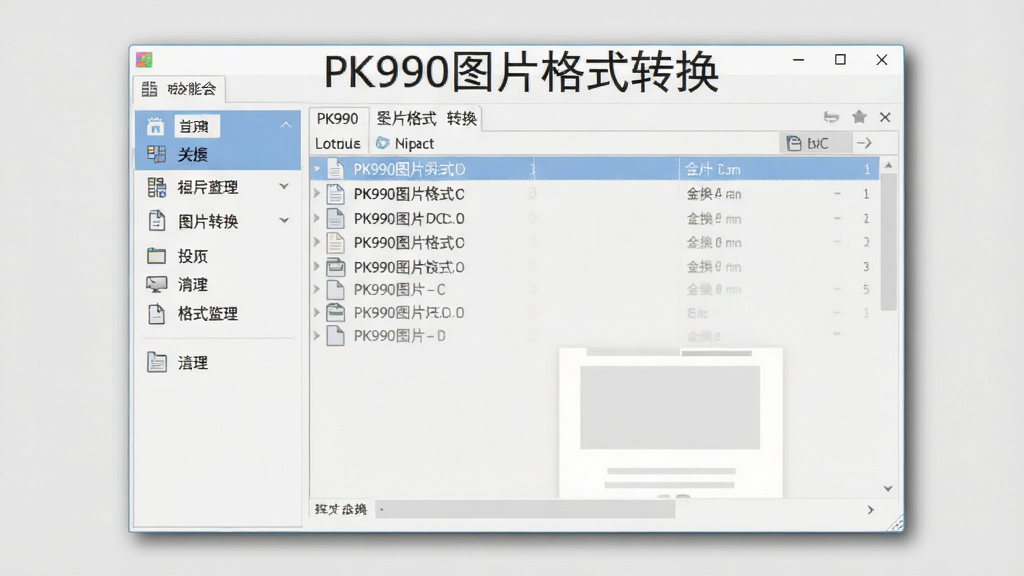Click the back arrow icon beside the star
This screenshot has width=1024, height=576.
(x=831, y=117)
